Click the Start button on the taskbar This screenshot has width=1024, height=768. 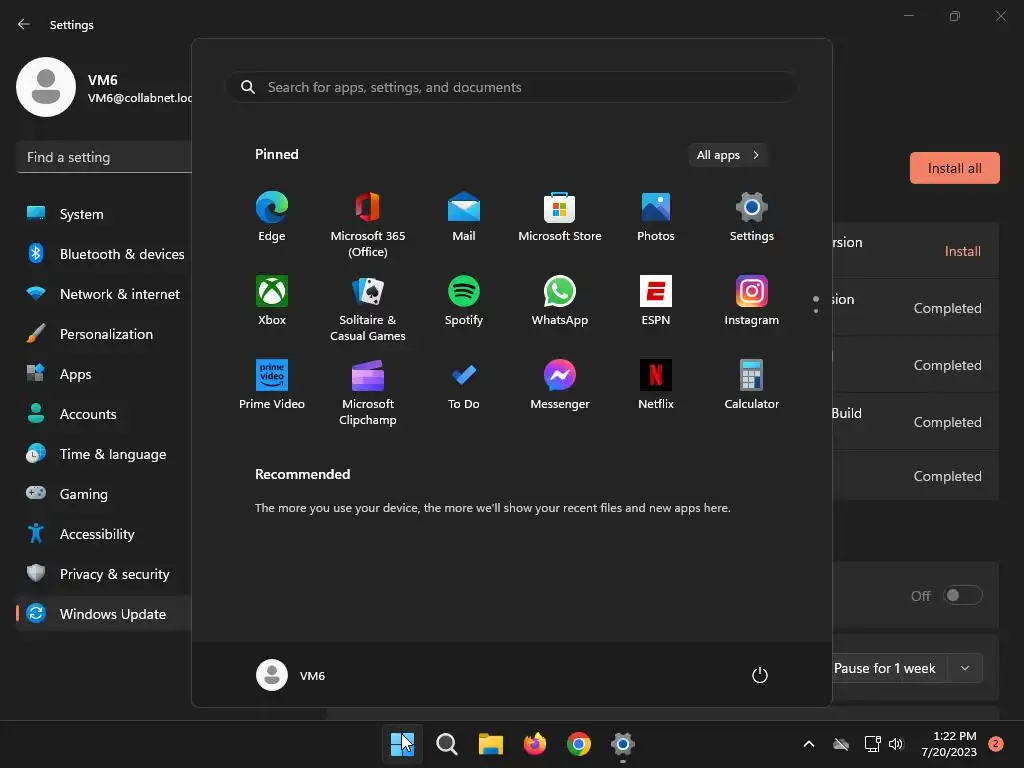click(402, 744)
